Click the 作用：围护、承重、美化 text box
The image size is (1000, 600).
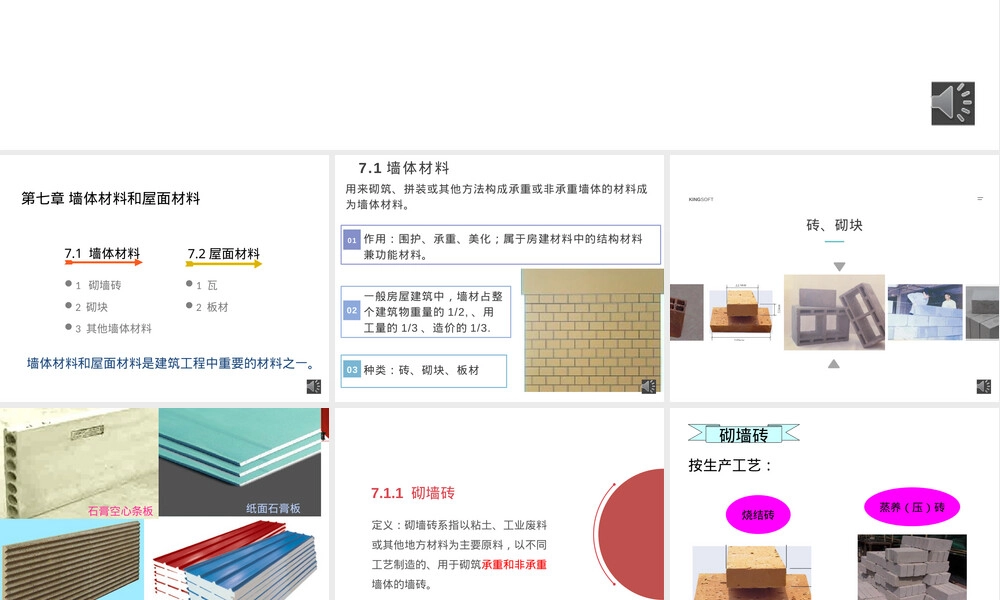click(x=501, y=245)
